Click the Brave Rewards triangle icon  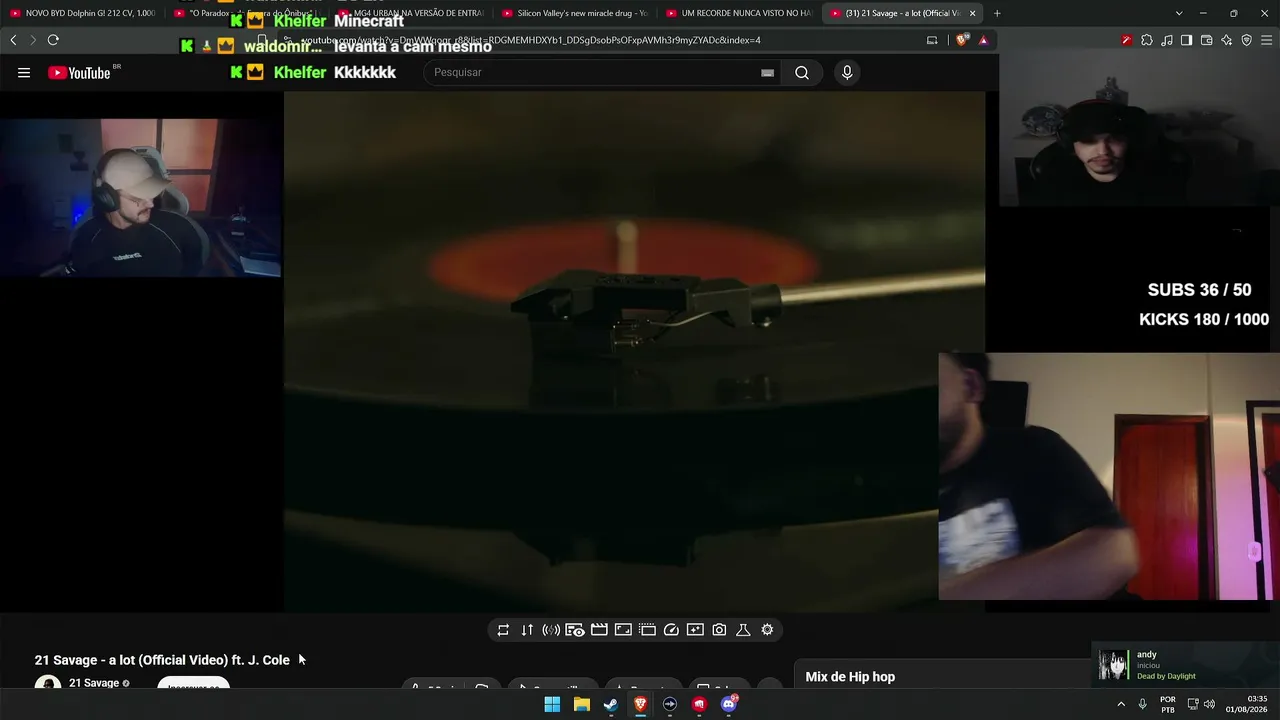(984, 40)
